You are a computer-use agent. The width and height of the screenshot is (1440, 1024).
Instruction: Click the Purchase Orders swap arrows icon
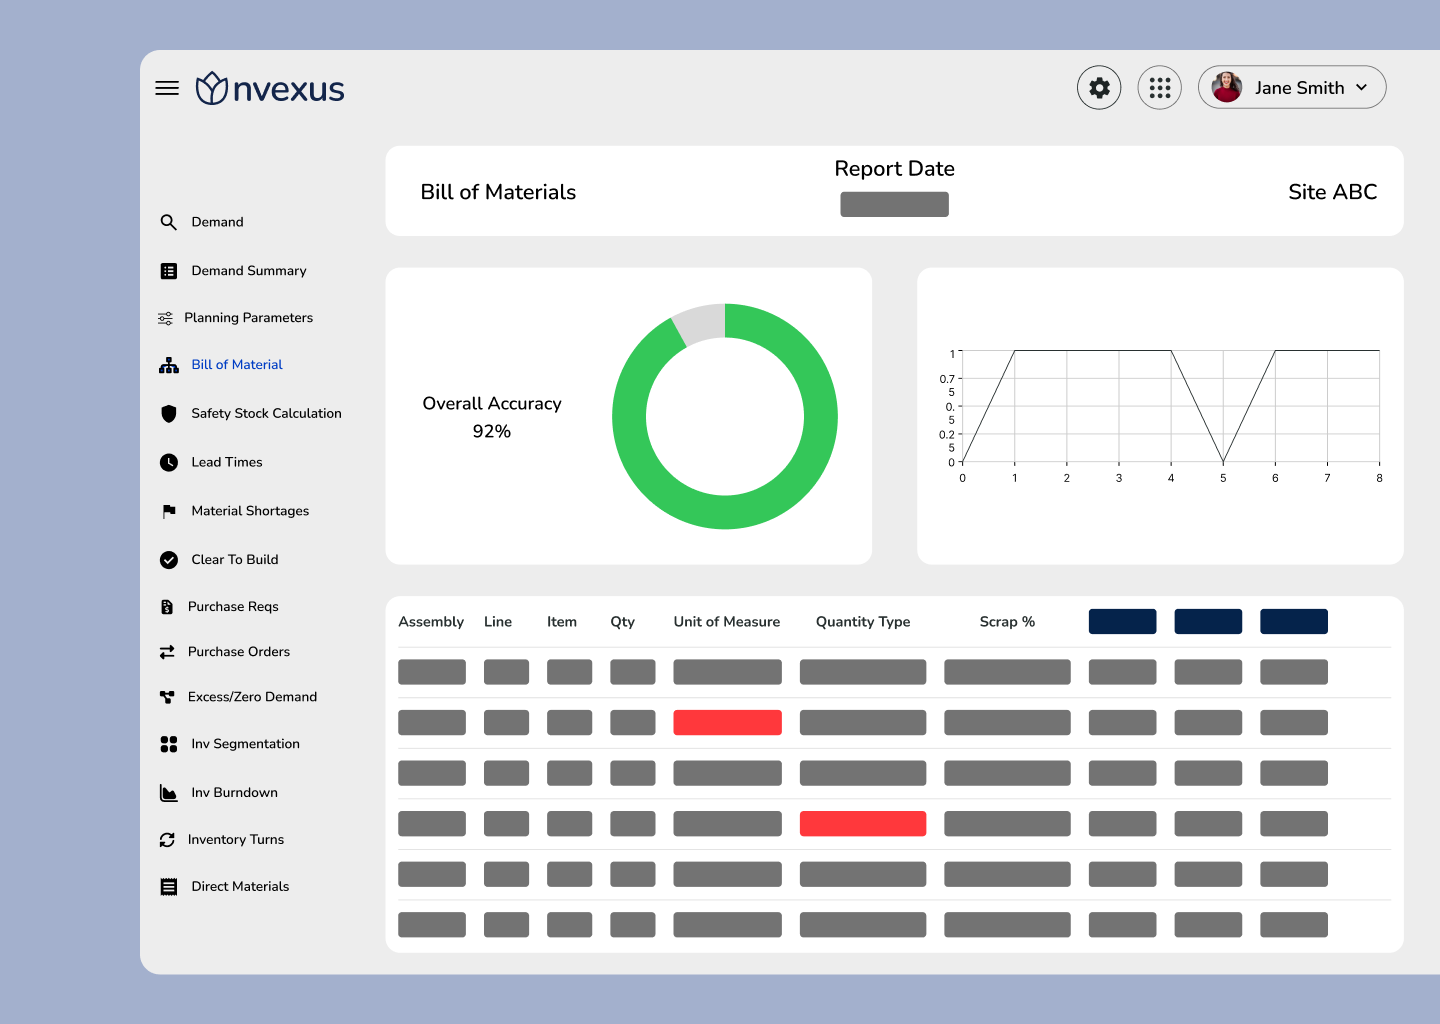tap(167, 652)
